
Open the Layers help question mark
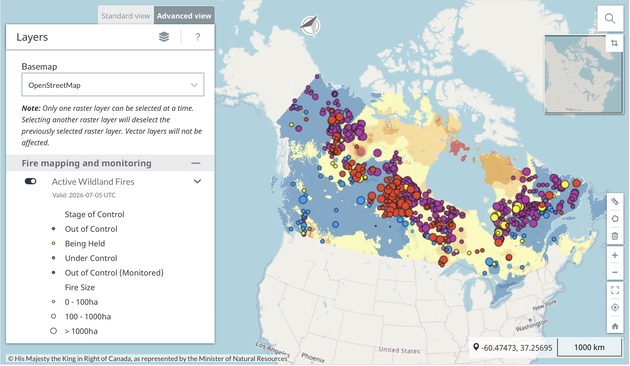coord(198,37)
